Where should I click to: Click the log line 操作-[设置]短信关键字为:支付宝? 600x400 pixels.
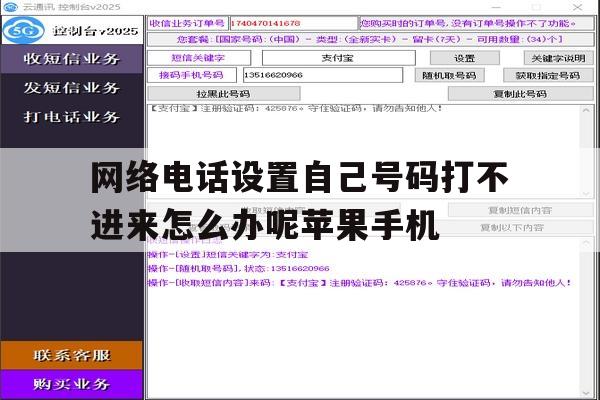tap(228, 255)
